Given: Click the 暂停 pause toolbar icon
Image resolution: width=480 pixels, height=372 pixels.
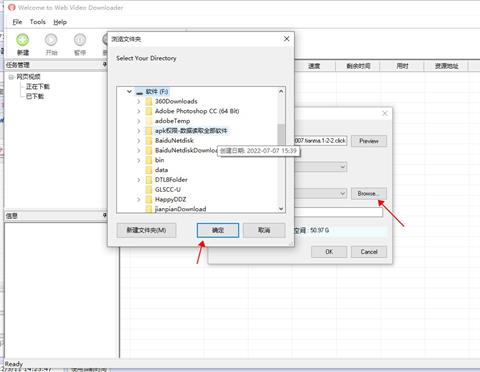Looking at the screenshot, I should coord(80,40).
